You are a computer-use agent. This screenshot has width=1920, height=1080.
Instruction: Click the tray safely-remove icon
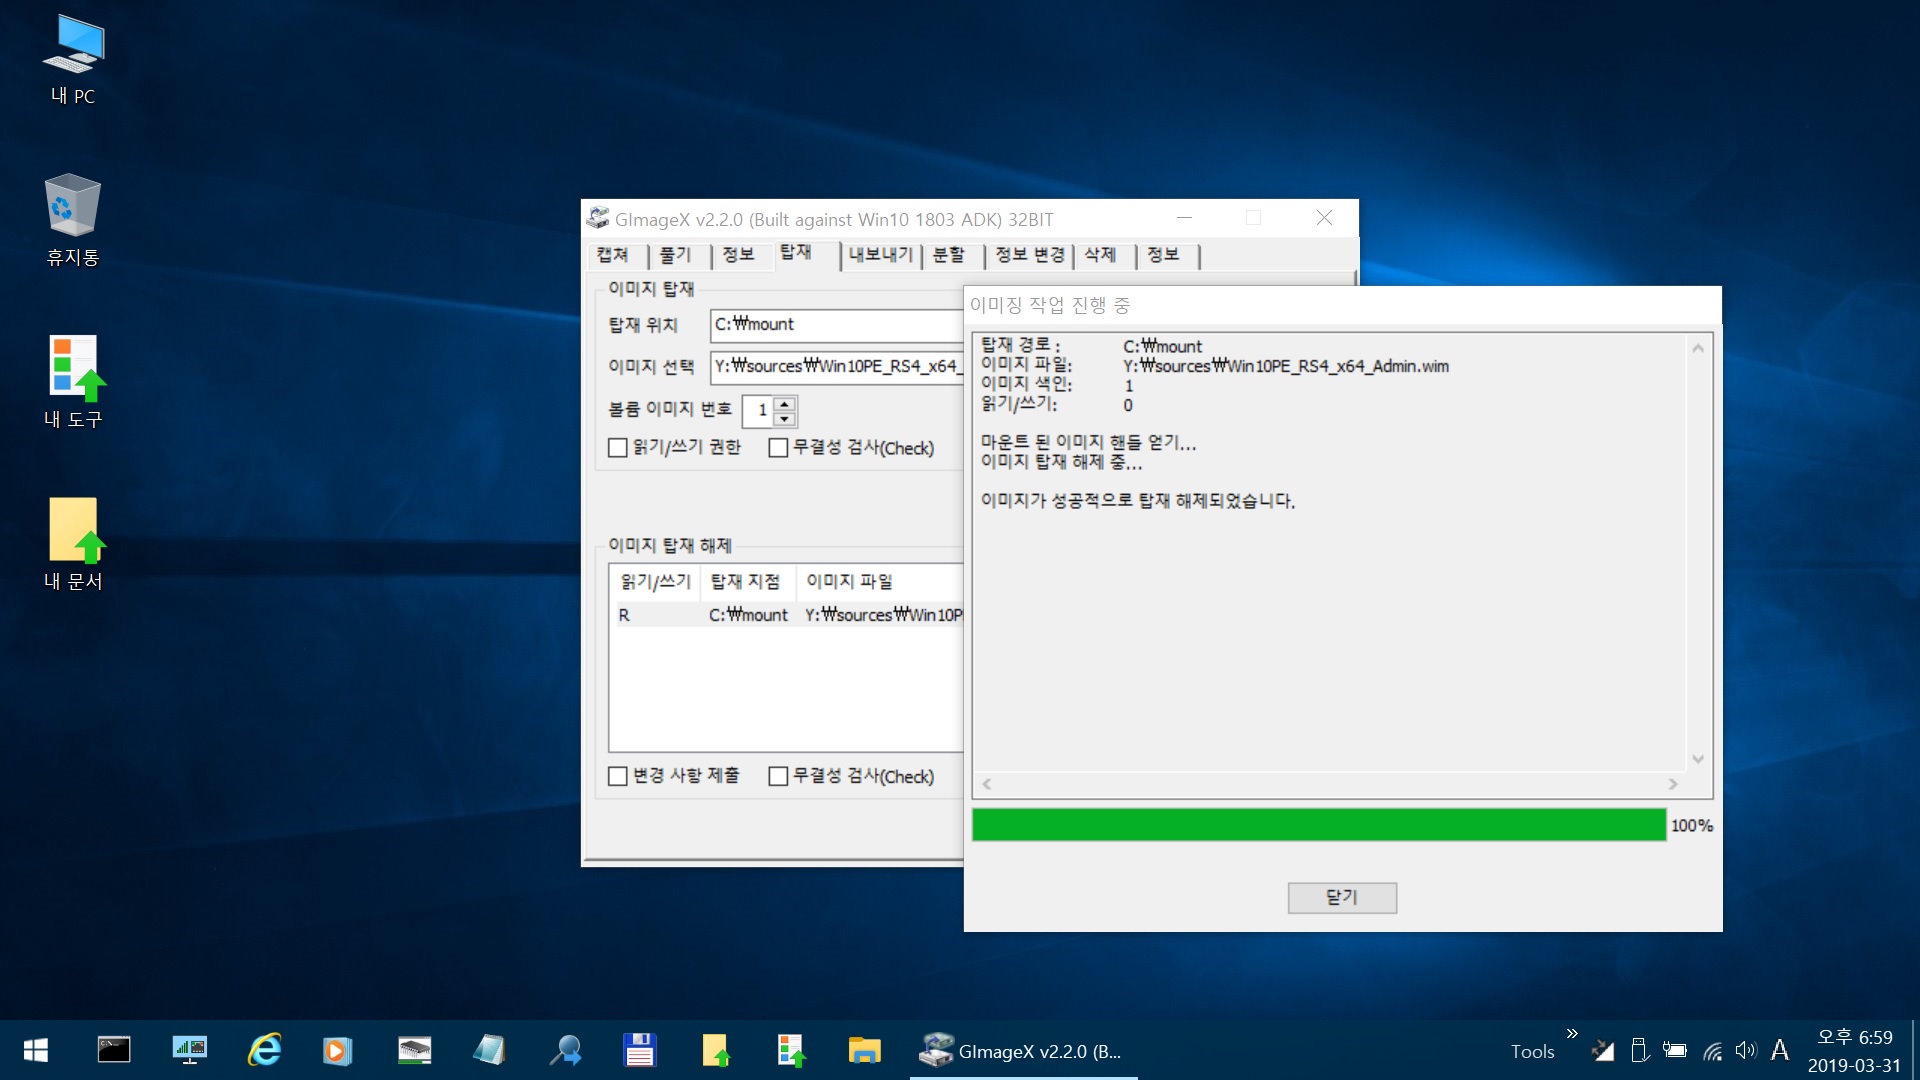click(x=1603, y=1050)
